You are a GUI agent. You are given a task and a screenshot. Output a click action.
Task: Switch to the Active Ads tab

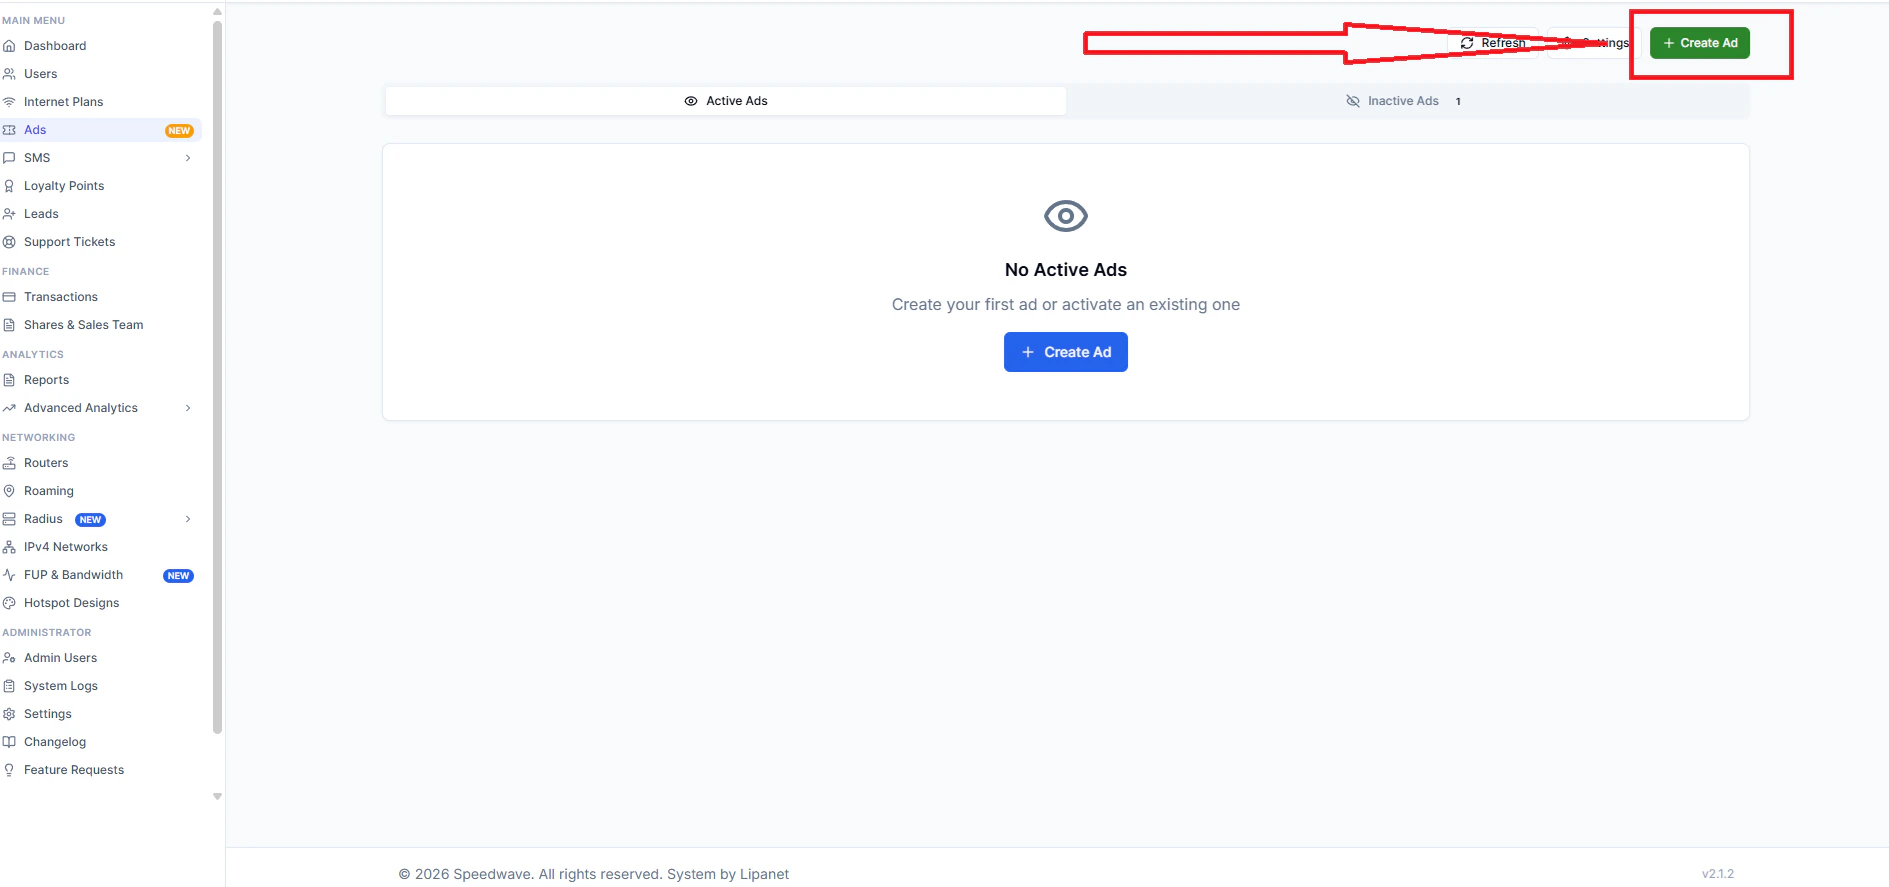(726, 101)
